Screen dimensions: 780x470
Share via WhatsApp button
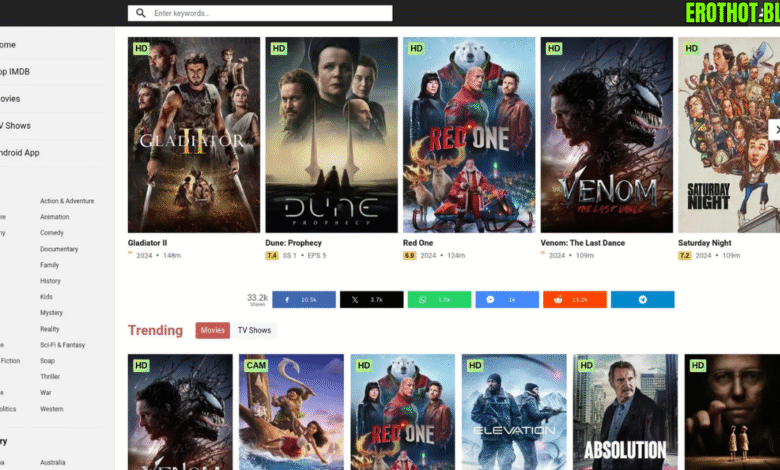tap(439, 299)
